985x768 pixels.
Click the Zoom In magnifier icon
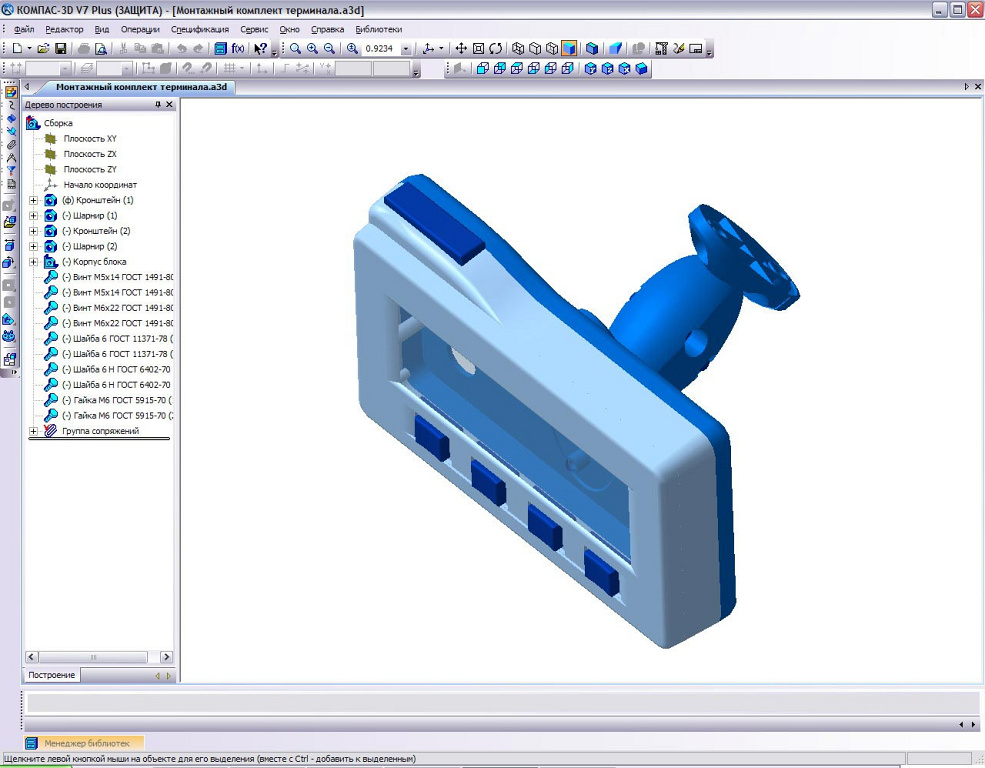tap(312, 48)
